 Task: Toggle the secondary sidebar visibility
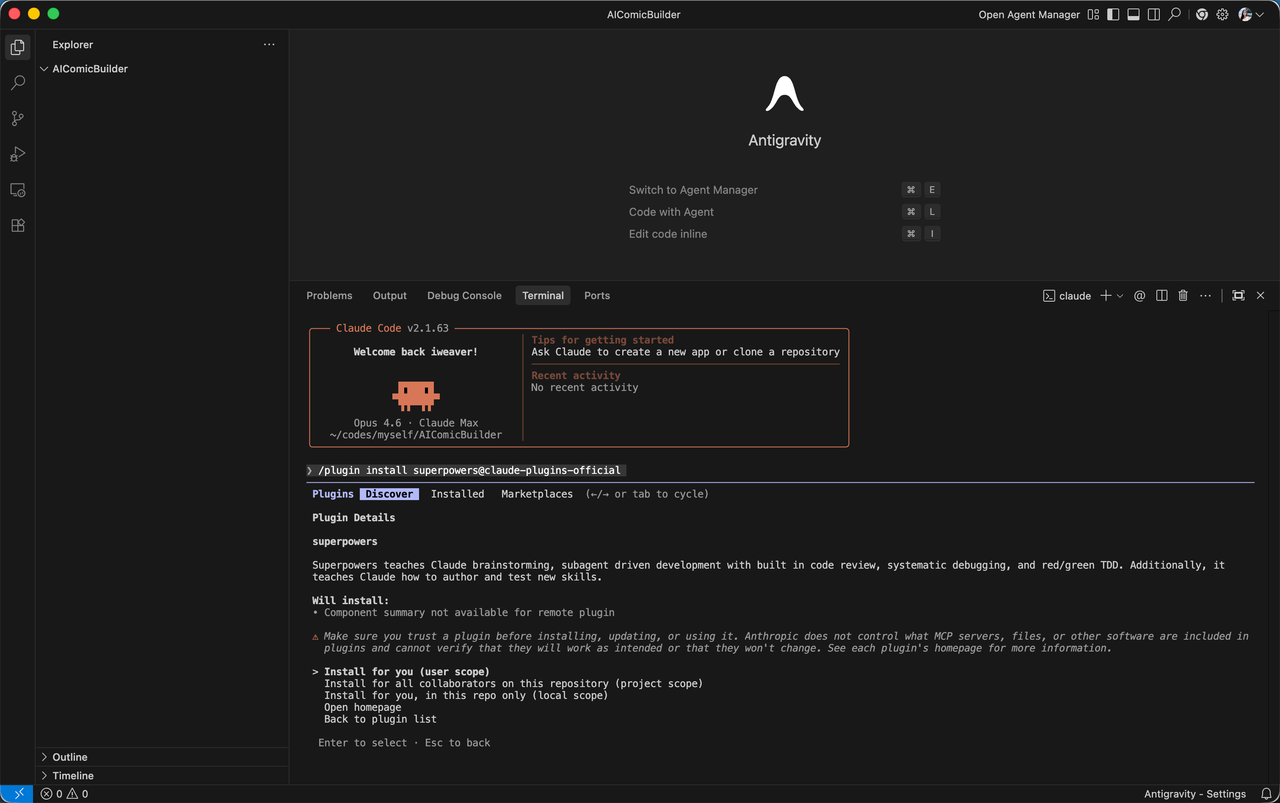click(1154, 15)
